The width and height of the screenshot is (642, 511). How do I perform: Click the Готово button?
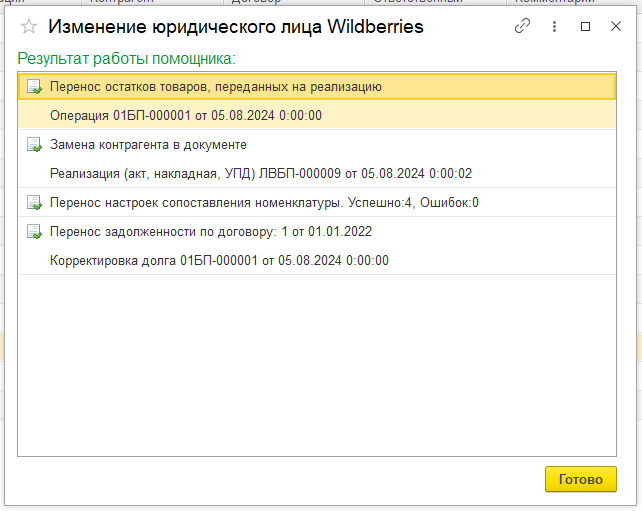581,479
